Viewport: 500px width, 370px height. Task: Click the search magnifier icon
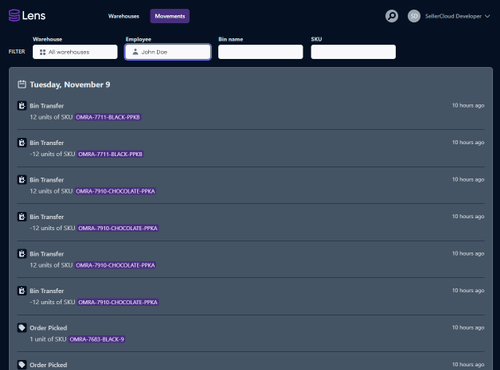click(392, 16)
